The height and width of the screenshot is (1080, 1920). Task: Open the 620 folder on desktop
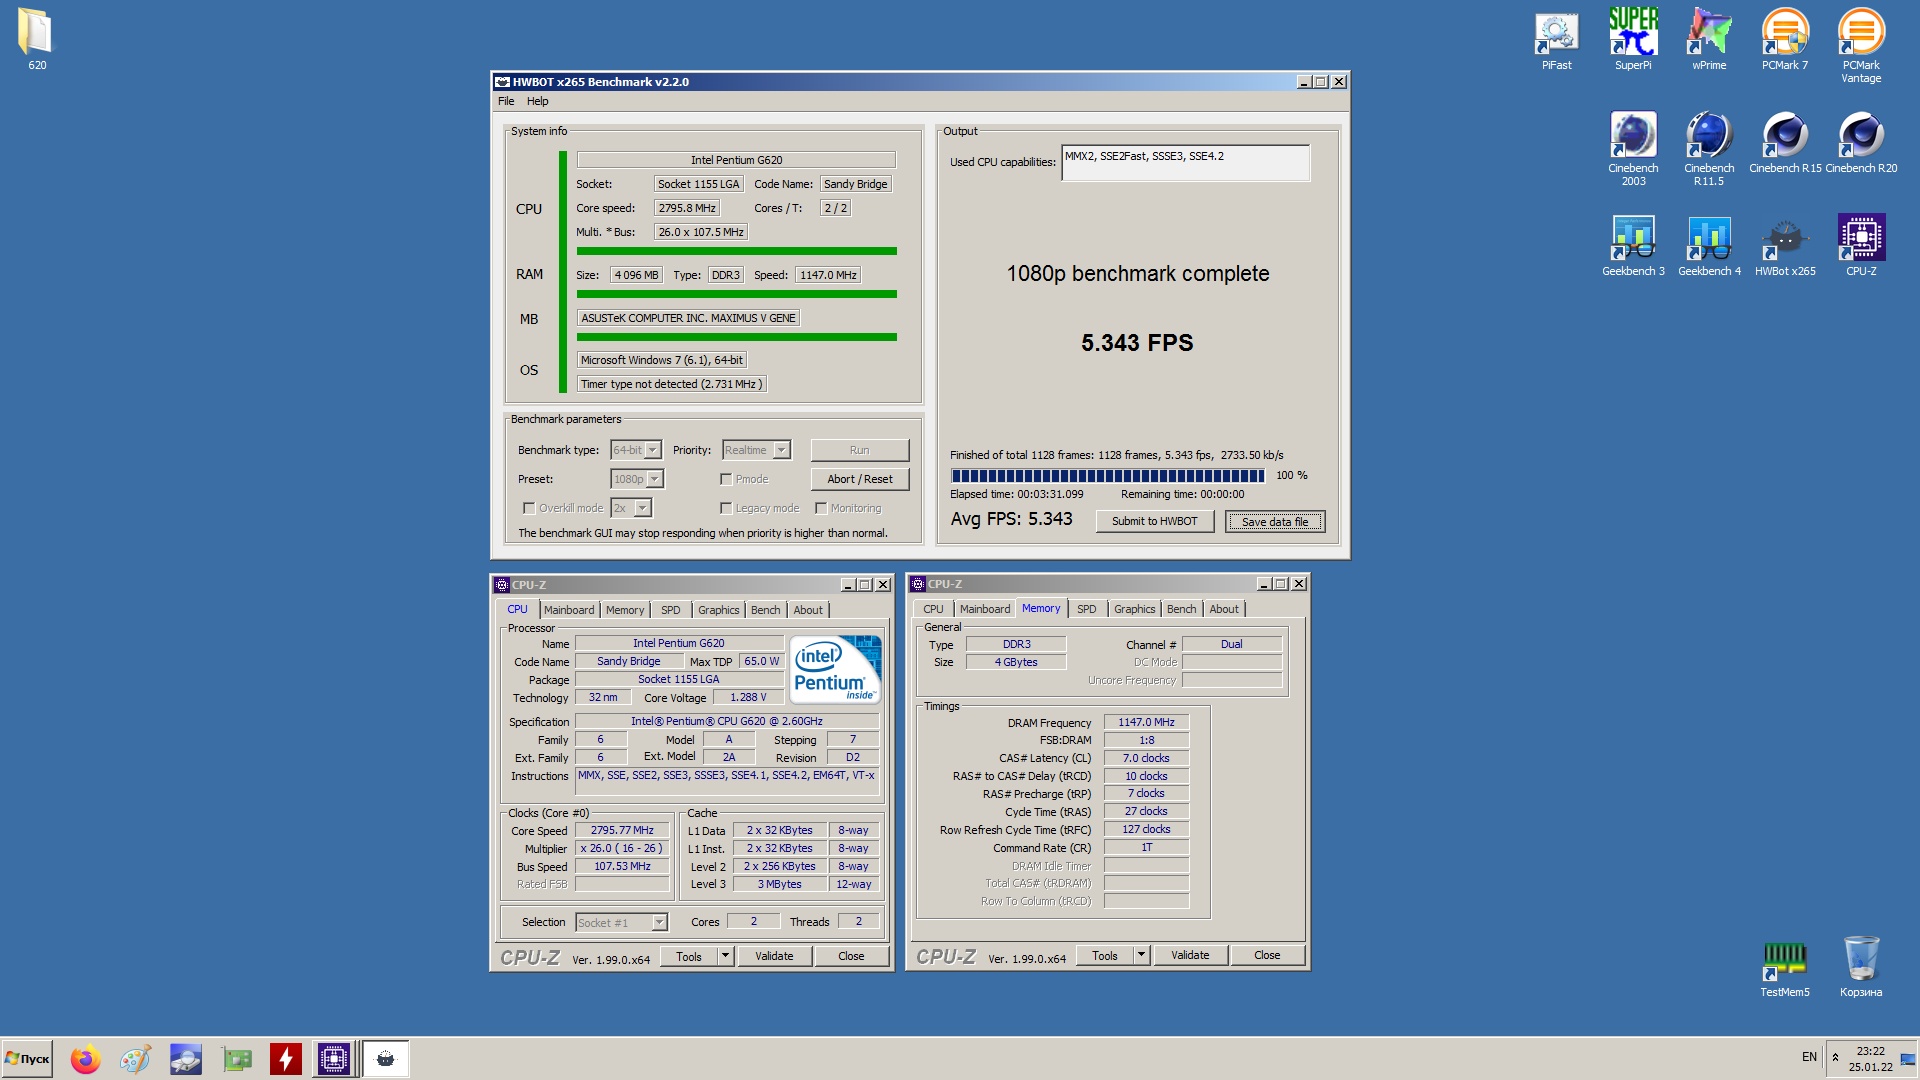click(x=36, y=39)
